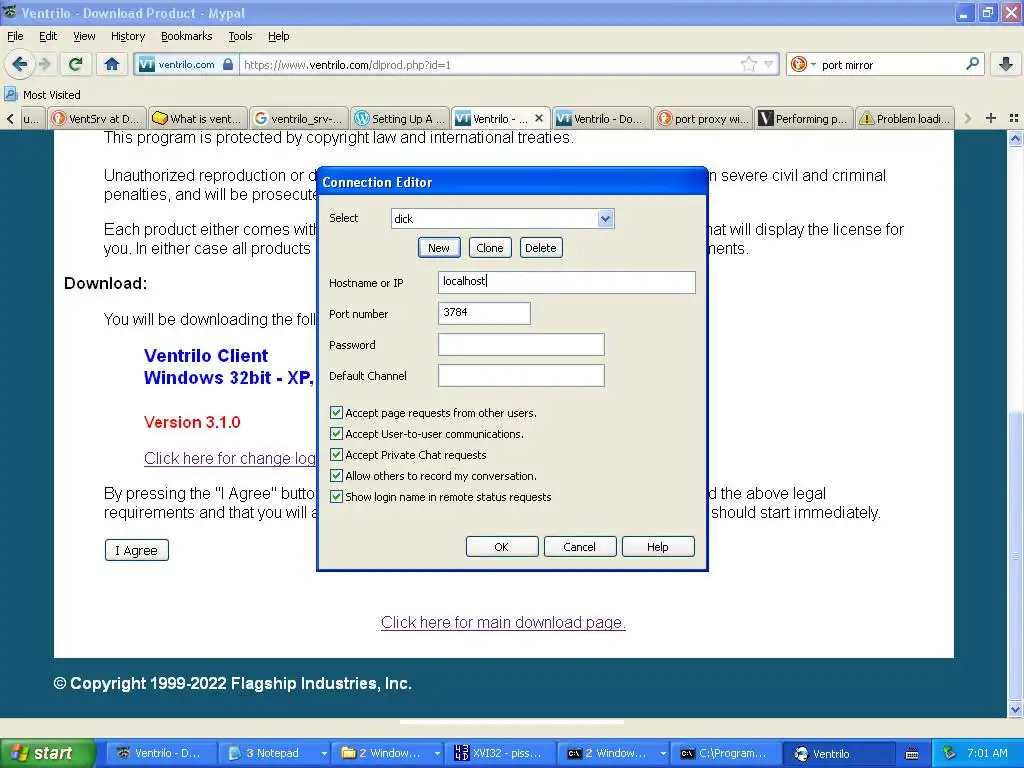Open XVI32 hex editor from the taskbar
Image resolution: width=1024 pixels, height=768 pixels.
click(499, 753)
